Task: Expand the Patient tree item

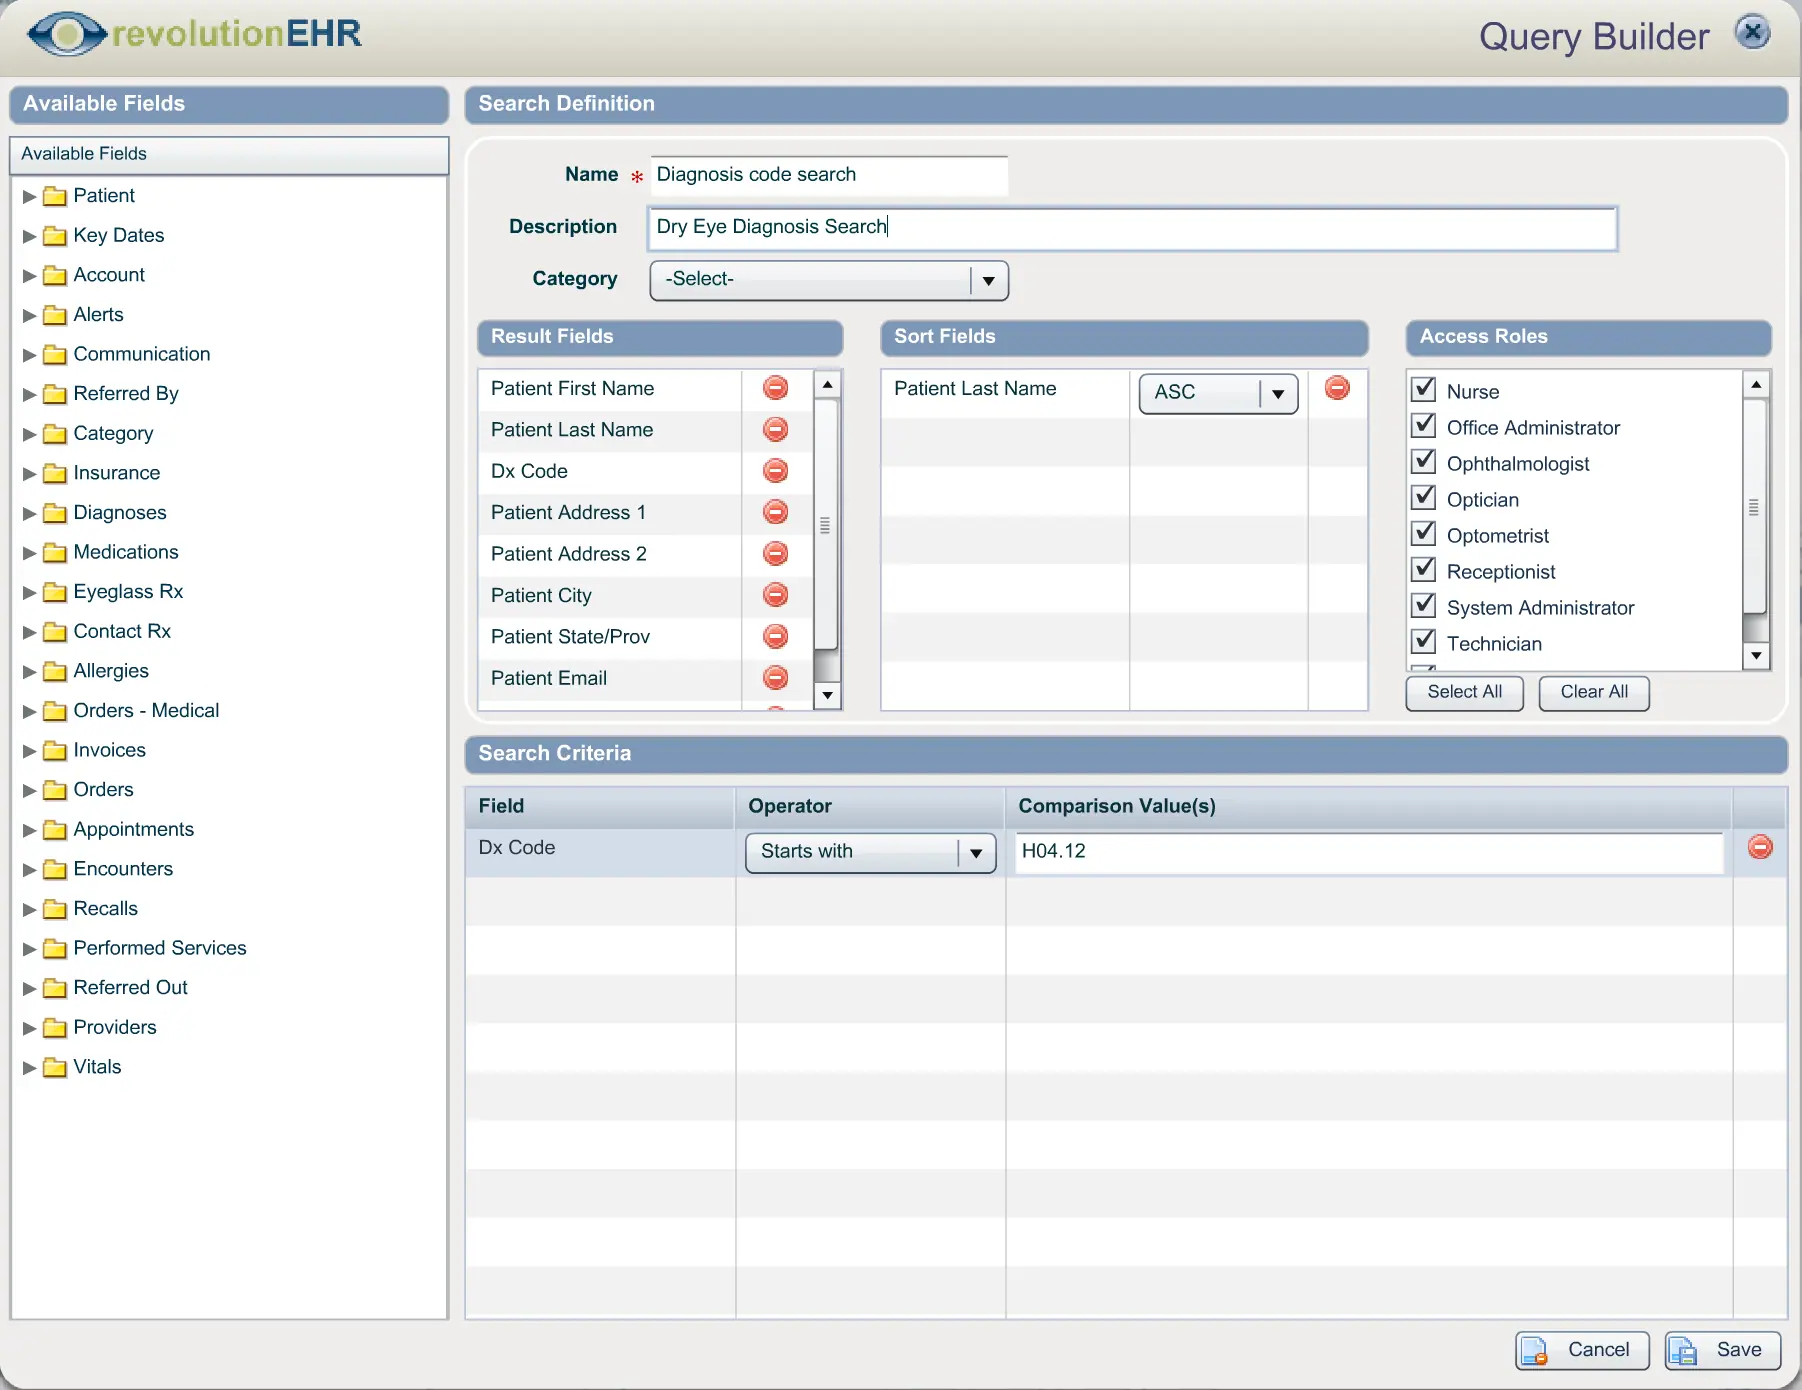Action: pos(28,195)
